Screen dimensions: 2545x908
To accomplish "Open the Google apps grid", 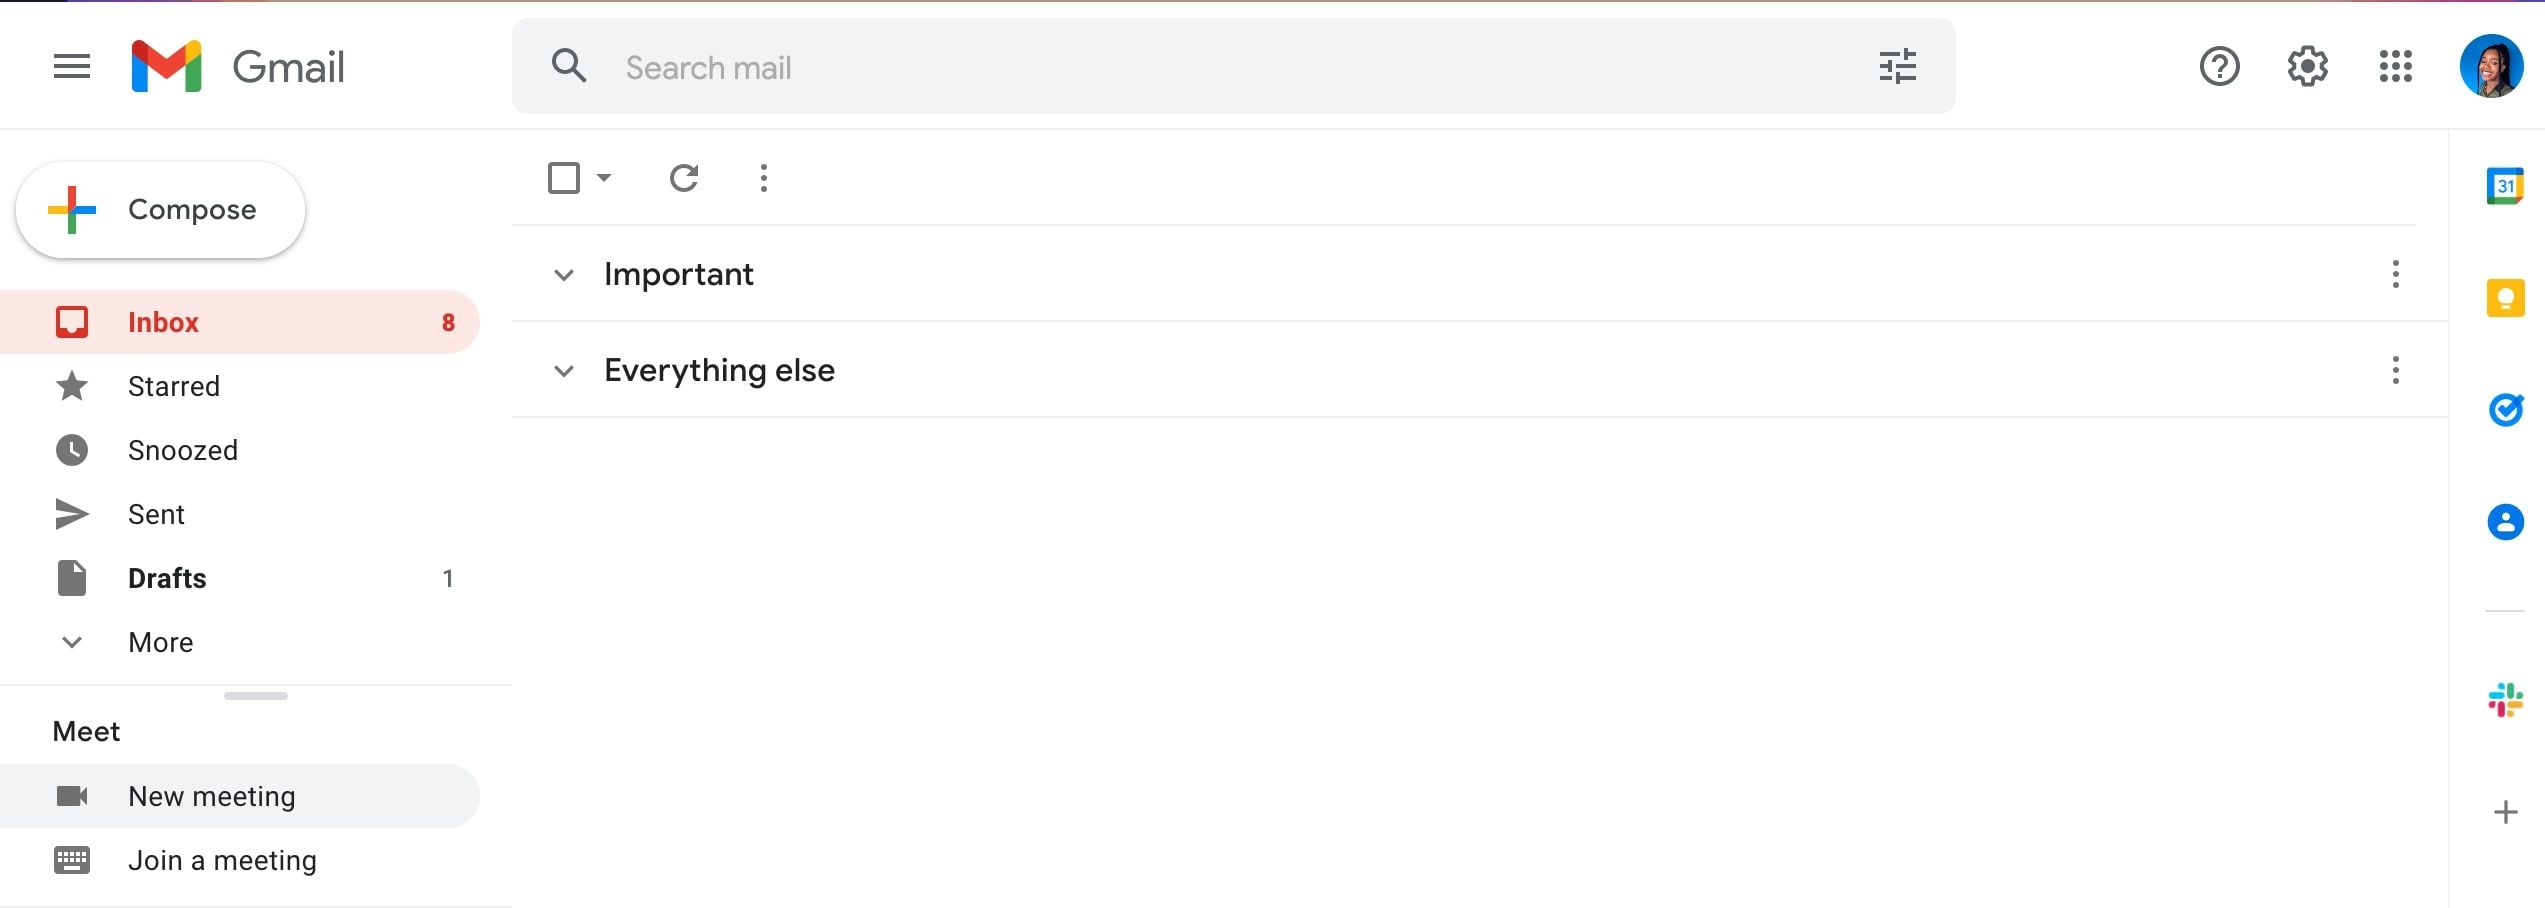I will 2396,67.
